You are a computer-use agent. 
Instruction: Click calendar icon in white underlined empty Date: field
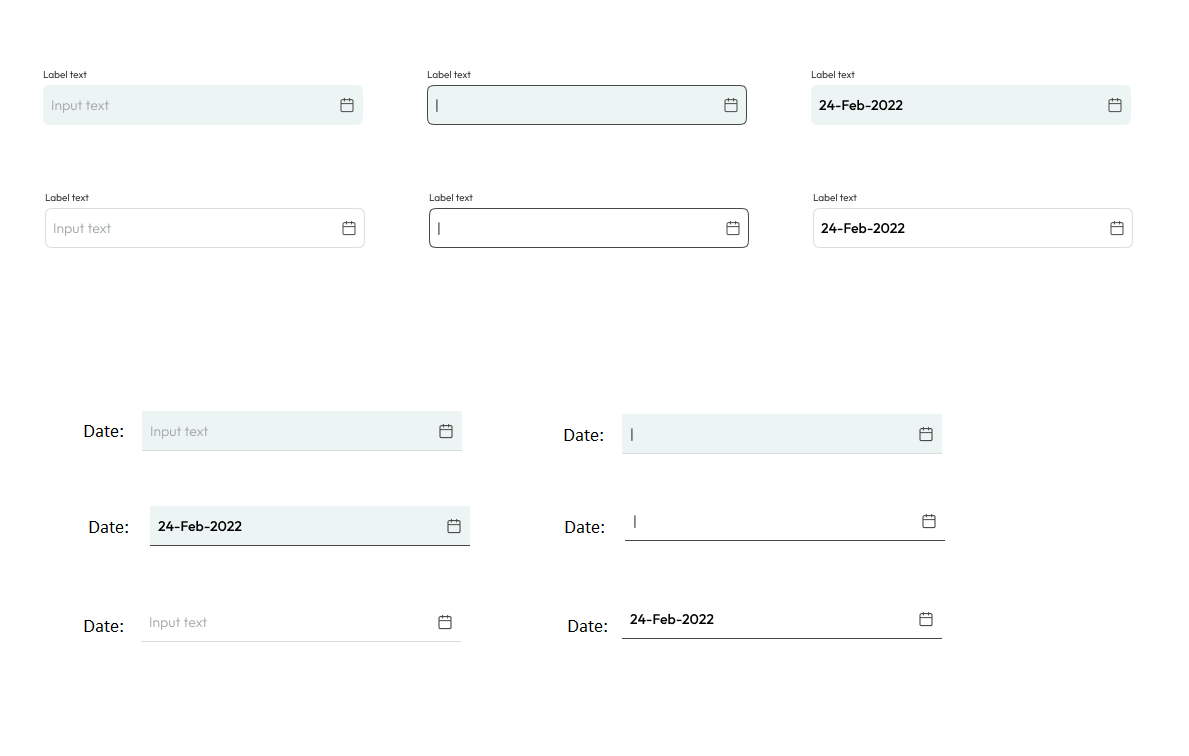click(929, 521)
